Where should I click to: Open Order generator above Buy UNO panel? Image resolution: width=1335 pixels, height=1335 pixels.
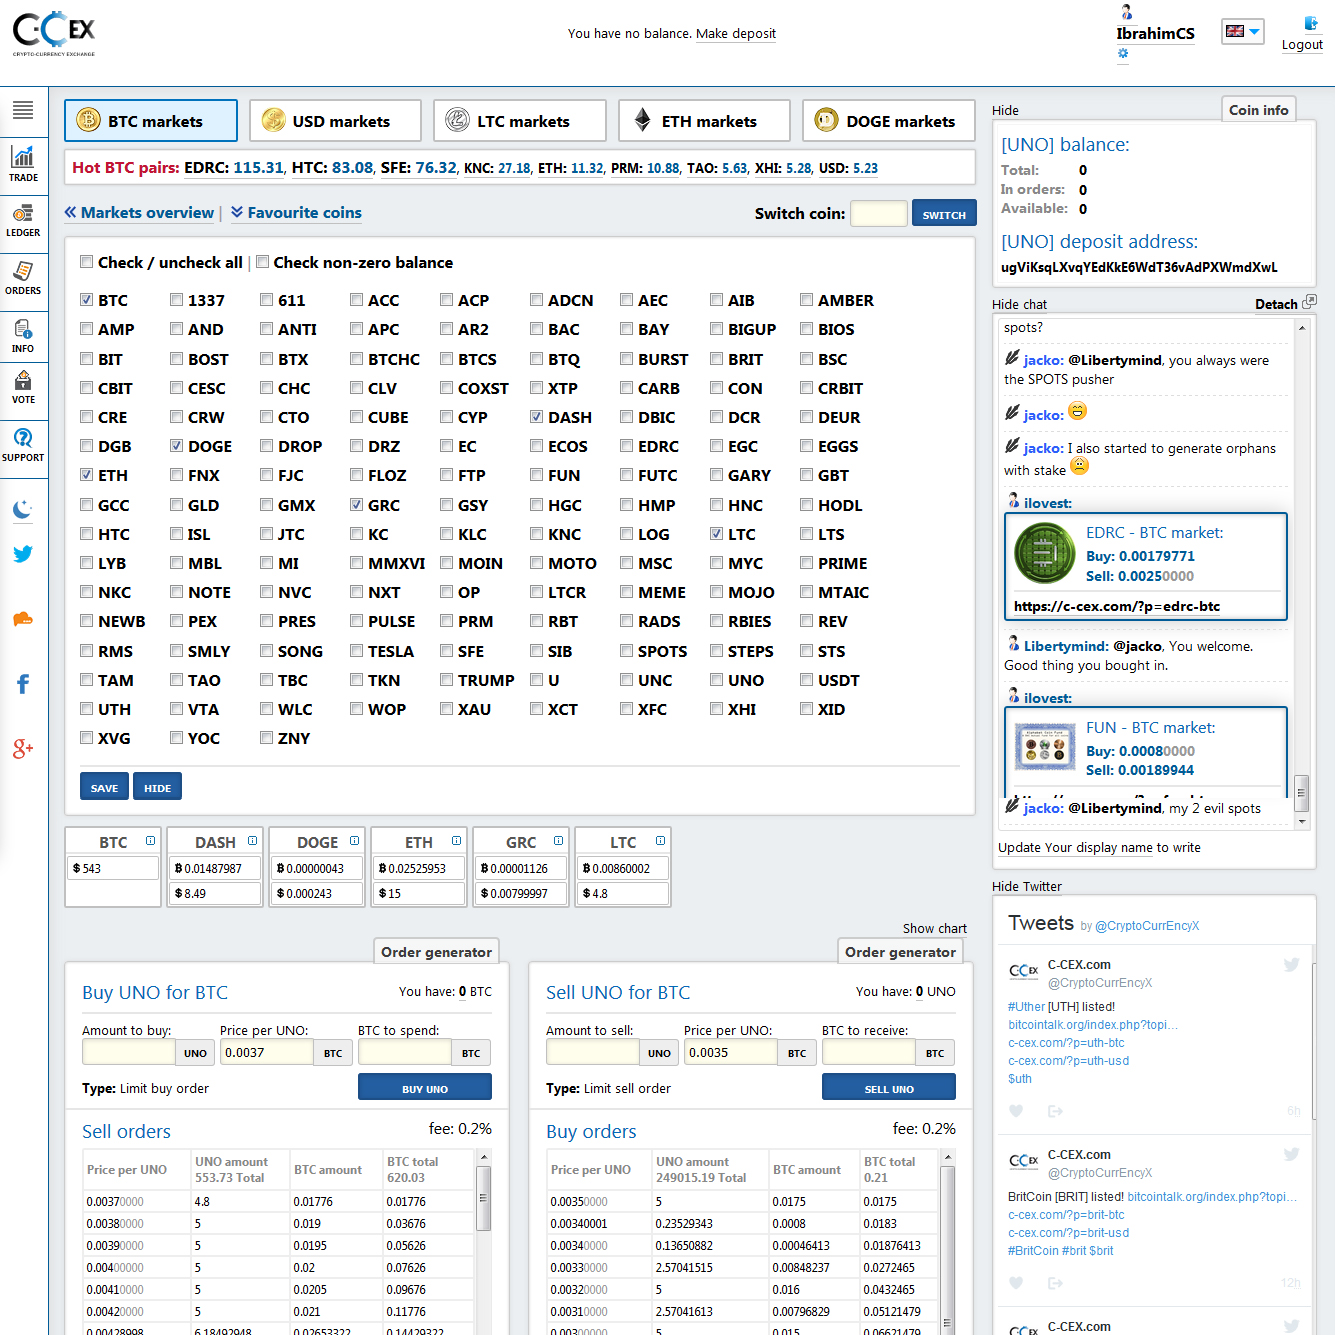[436, 951]
